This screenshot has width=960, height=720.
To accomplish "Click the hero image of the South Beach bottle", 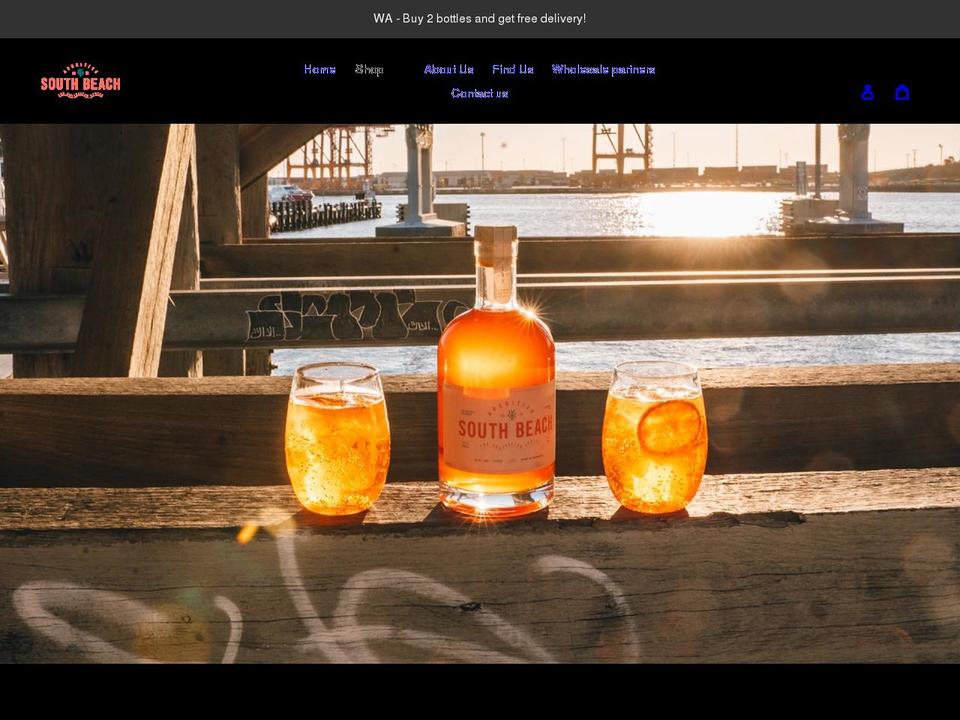I will (x=480, y=394).
